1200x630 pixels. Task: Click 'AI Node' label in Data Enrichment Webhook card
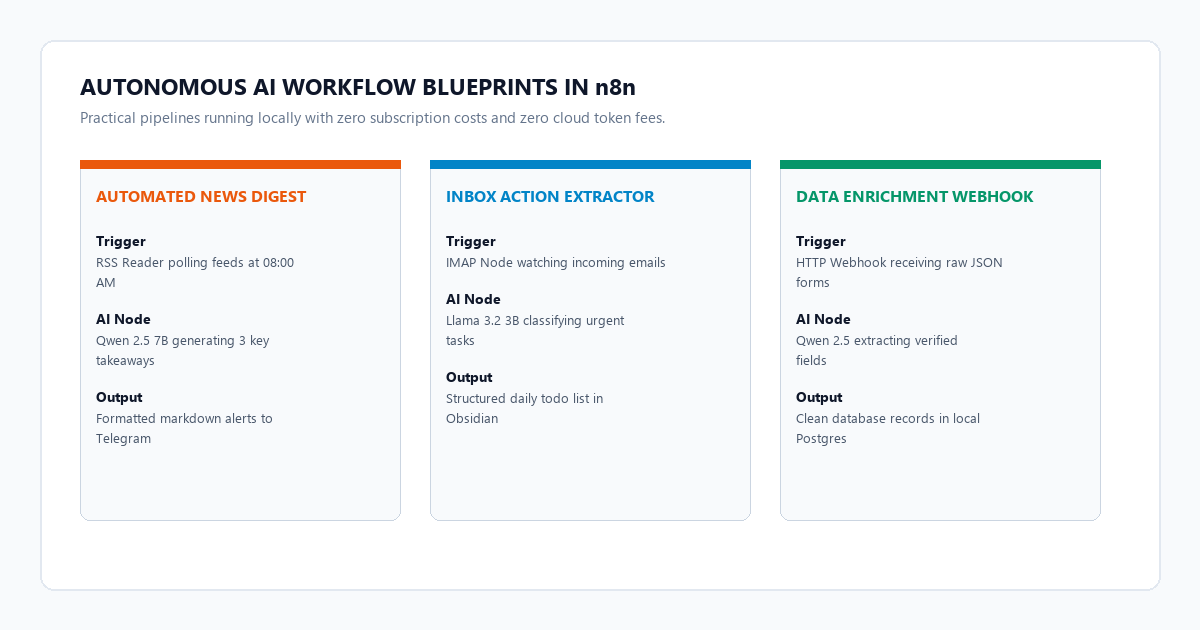click(823, 319)
